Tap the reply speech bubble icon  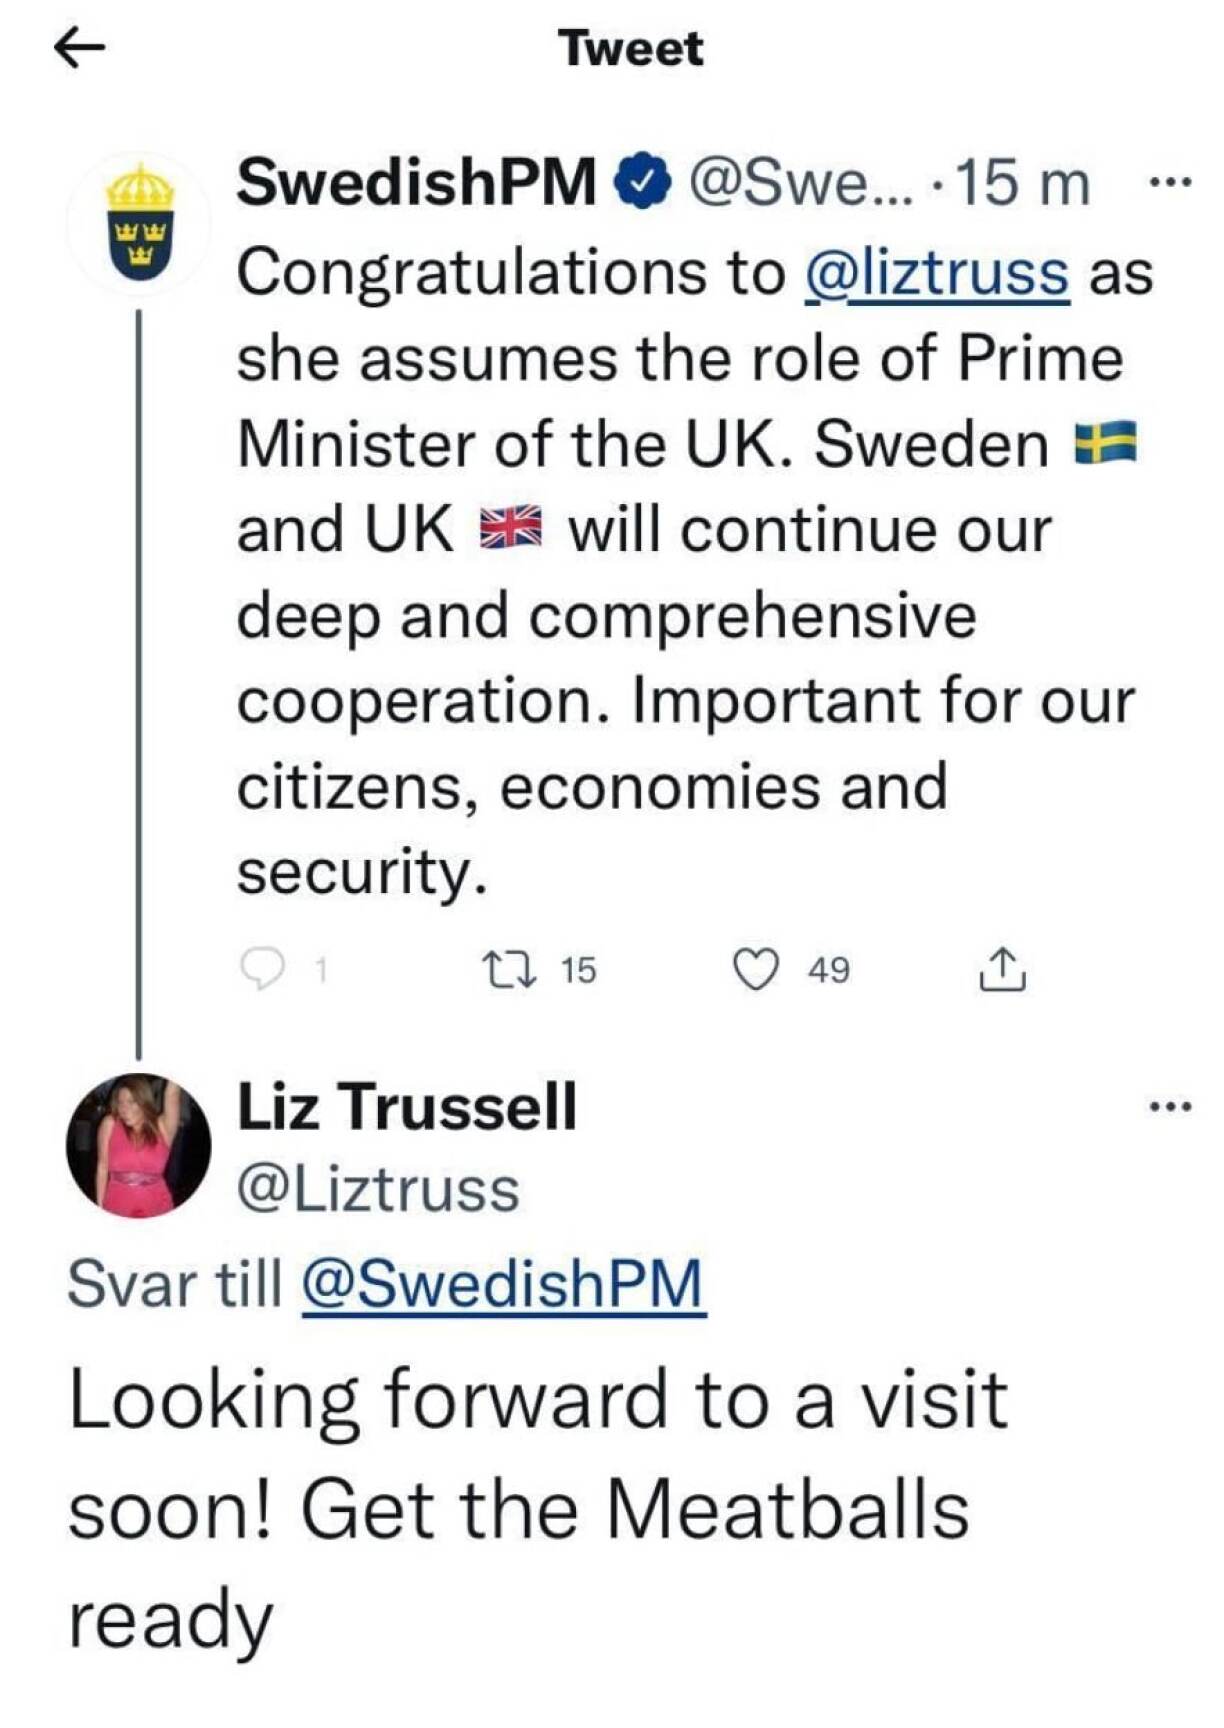coord(263,969)
